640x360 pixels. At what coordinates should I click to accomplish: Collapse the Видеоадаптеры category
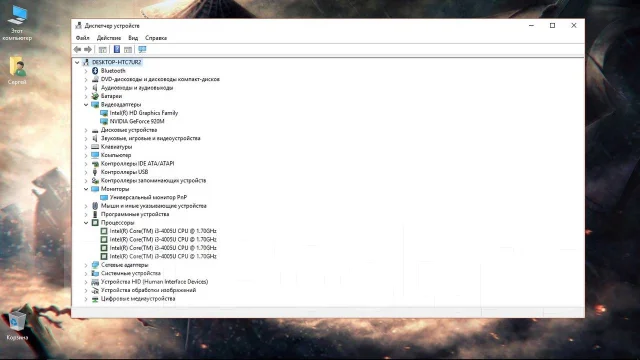pos(86,104)
